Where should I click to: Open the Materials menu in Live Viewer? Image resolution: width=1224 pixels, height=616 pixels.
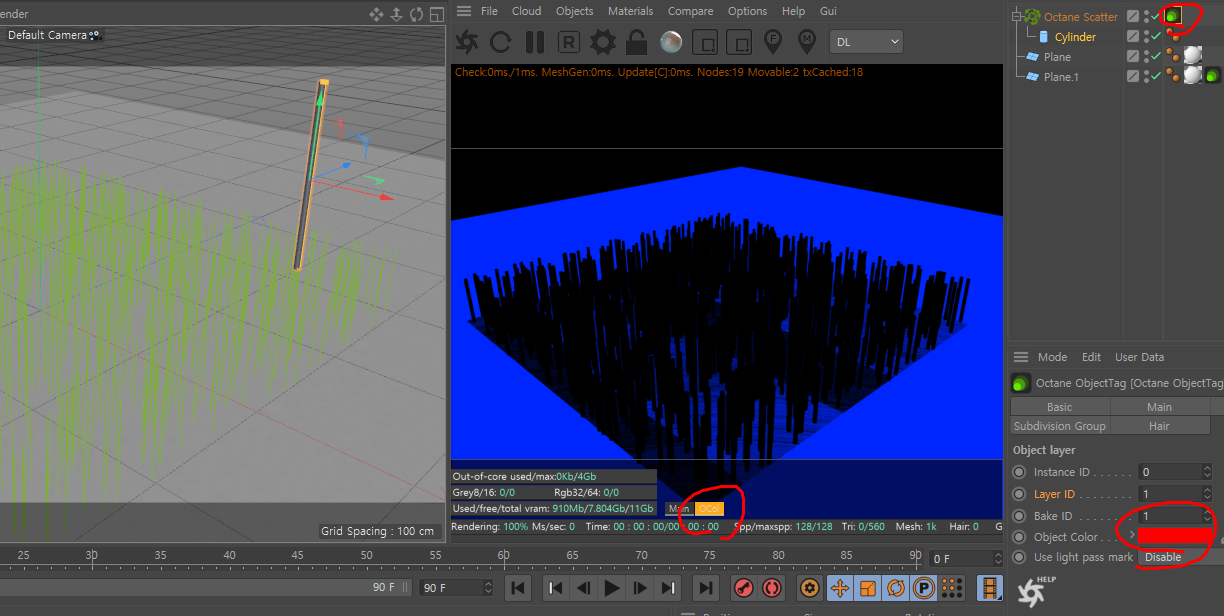tap(630, 11)
